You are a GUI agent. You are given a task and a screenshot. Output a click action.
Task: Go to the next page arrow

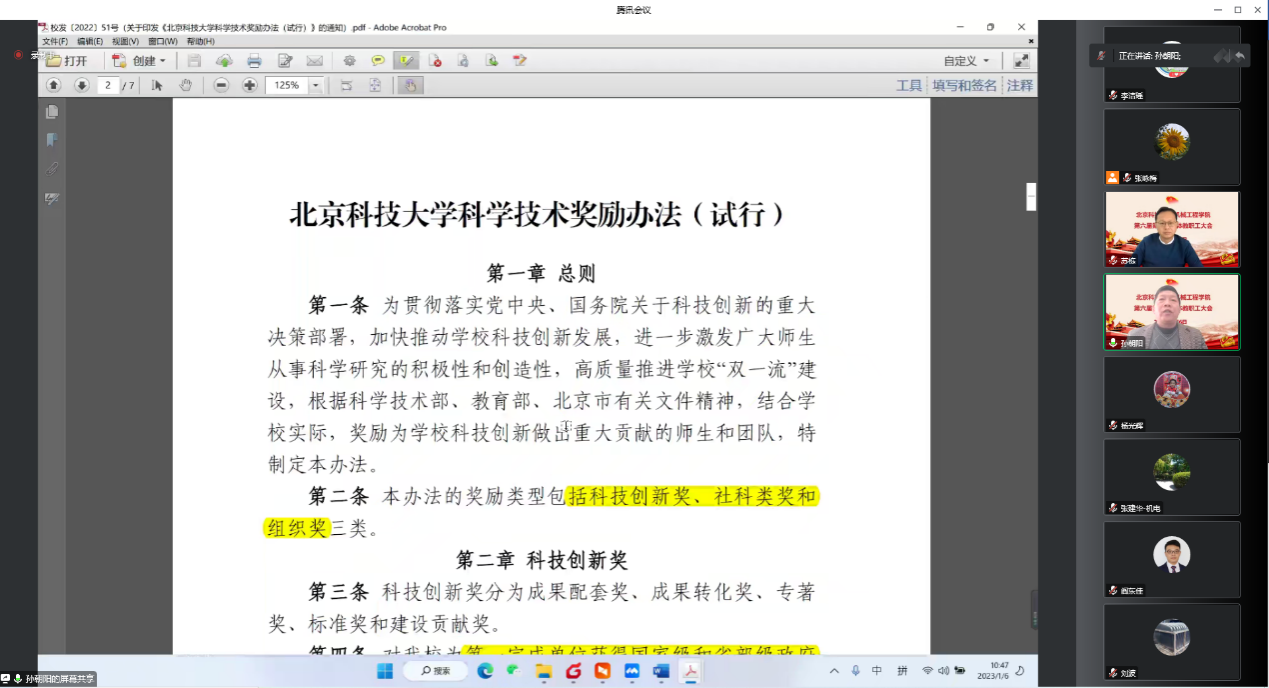click(x=82, y=86)
